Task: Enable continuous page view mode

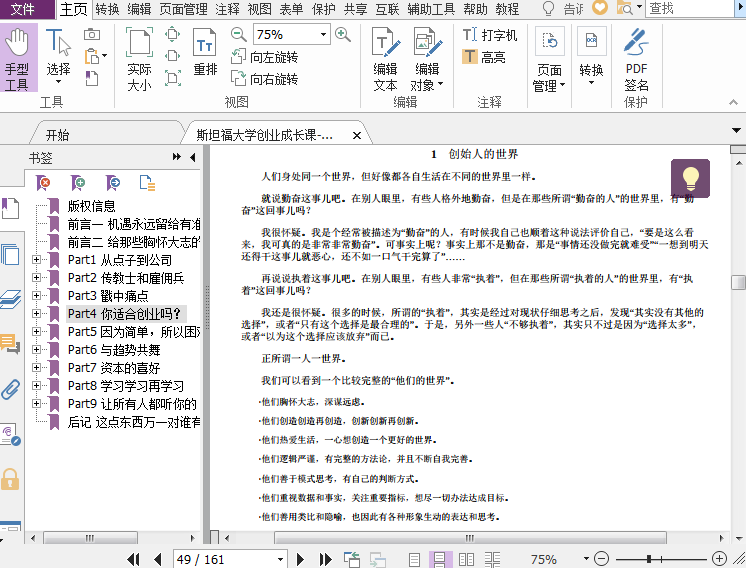Action: (440, 559)
